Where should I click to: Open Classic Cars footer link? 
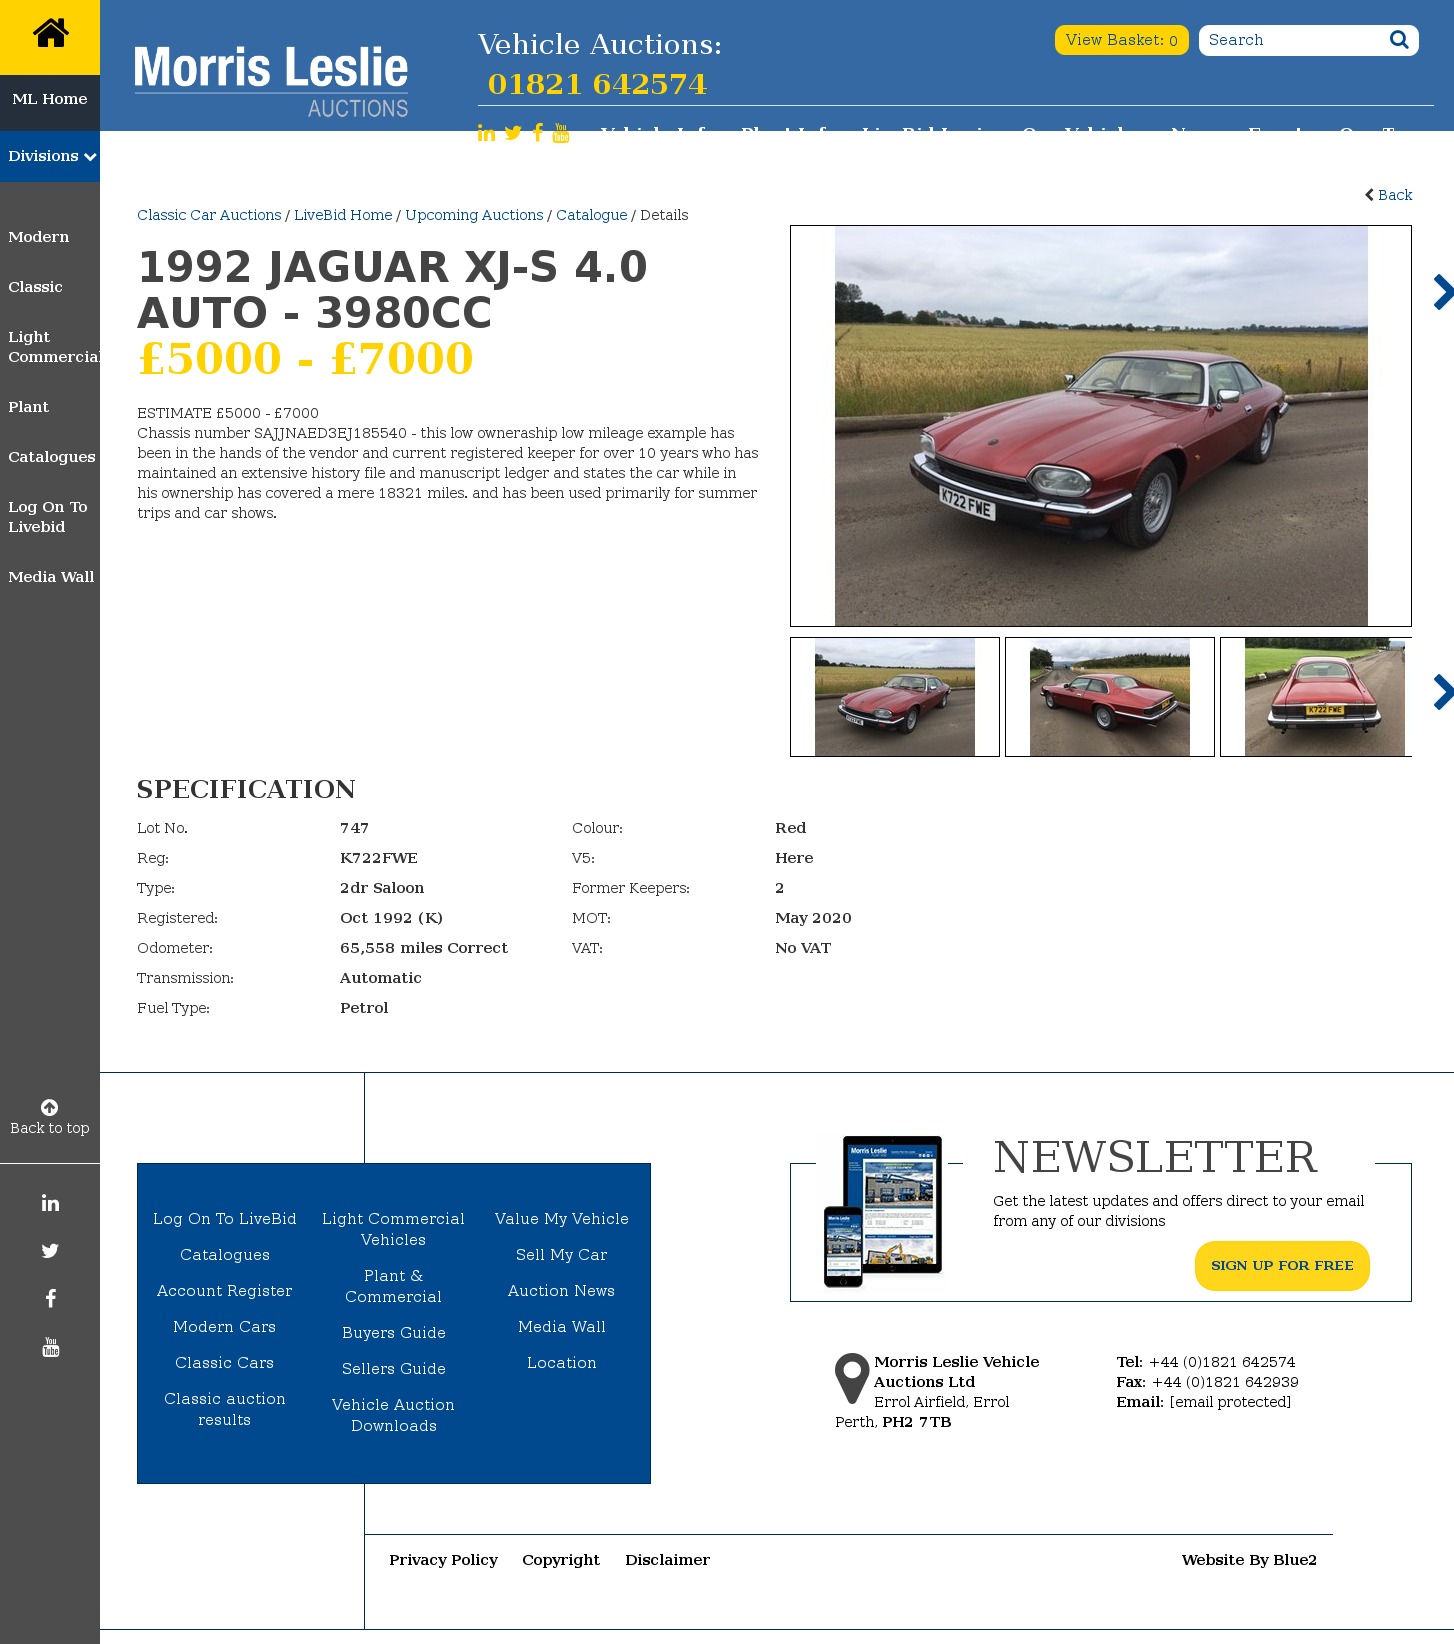tap(225, 1363)
